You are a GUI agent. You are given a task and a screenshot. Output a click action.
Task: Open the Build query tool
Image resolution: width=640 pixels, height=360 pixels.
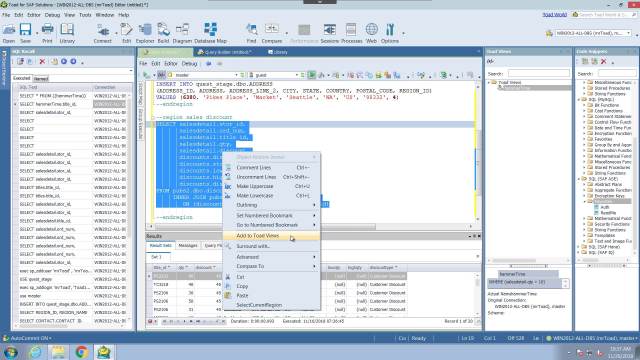tap(163, 33)
